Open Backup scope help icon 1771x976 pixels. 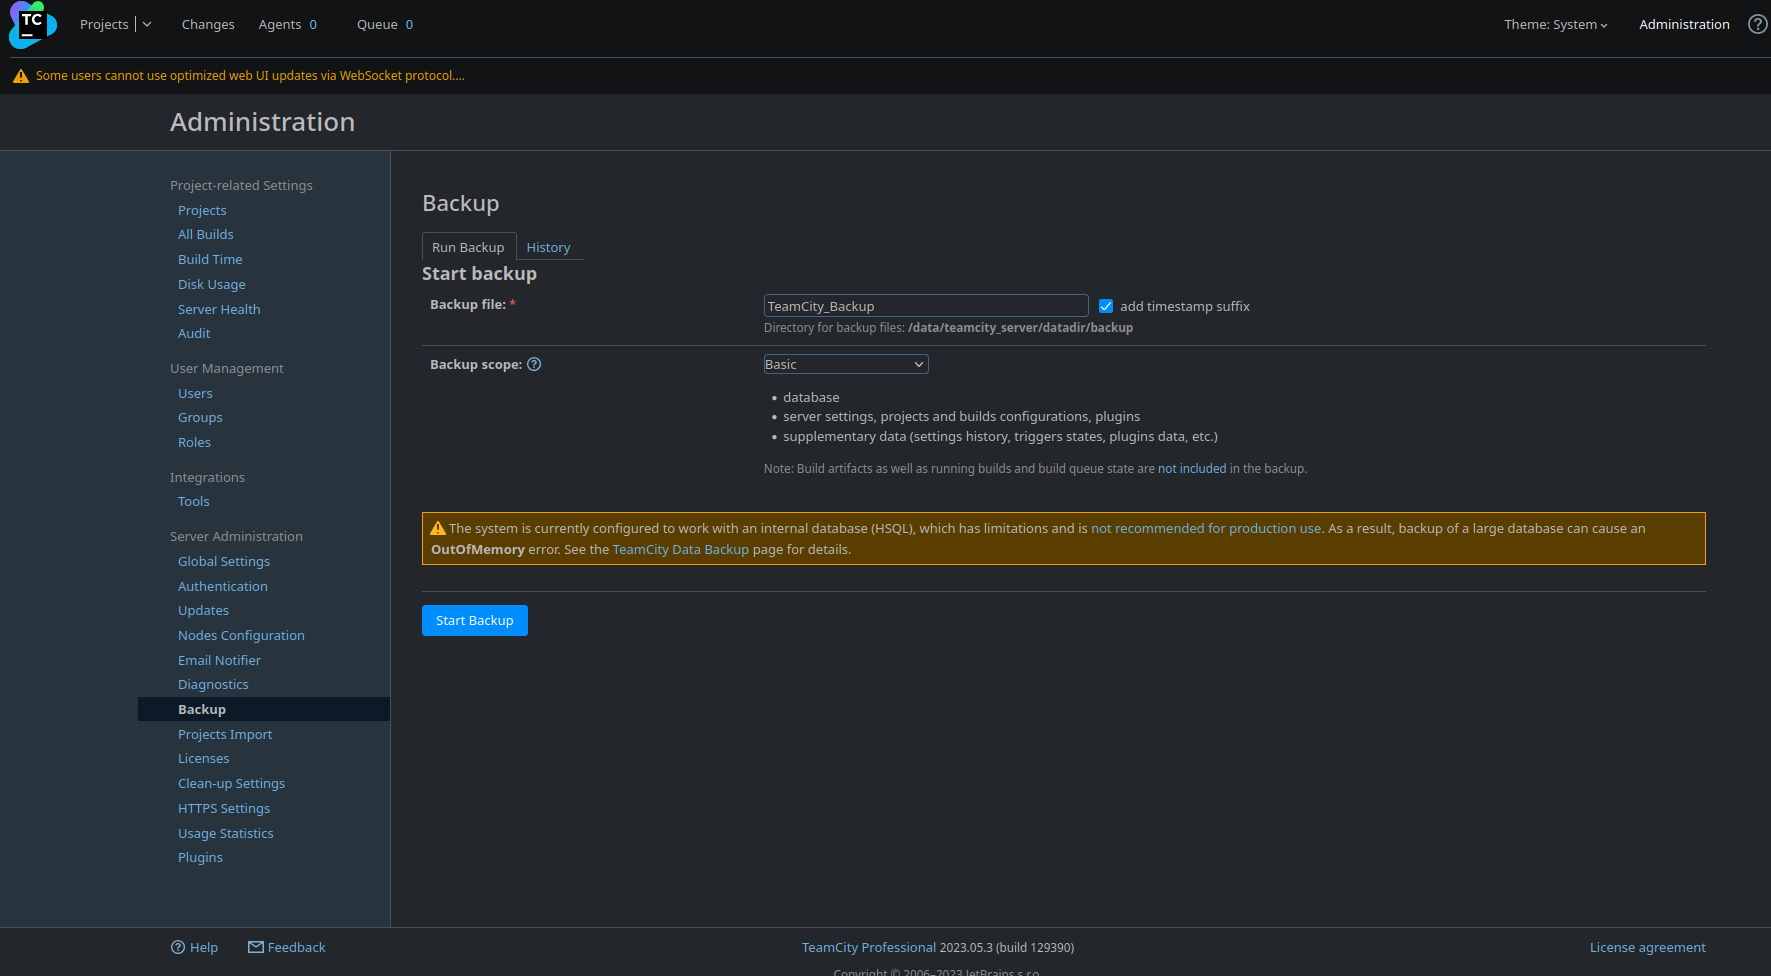pyautogui.click(x=534, y=364)
